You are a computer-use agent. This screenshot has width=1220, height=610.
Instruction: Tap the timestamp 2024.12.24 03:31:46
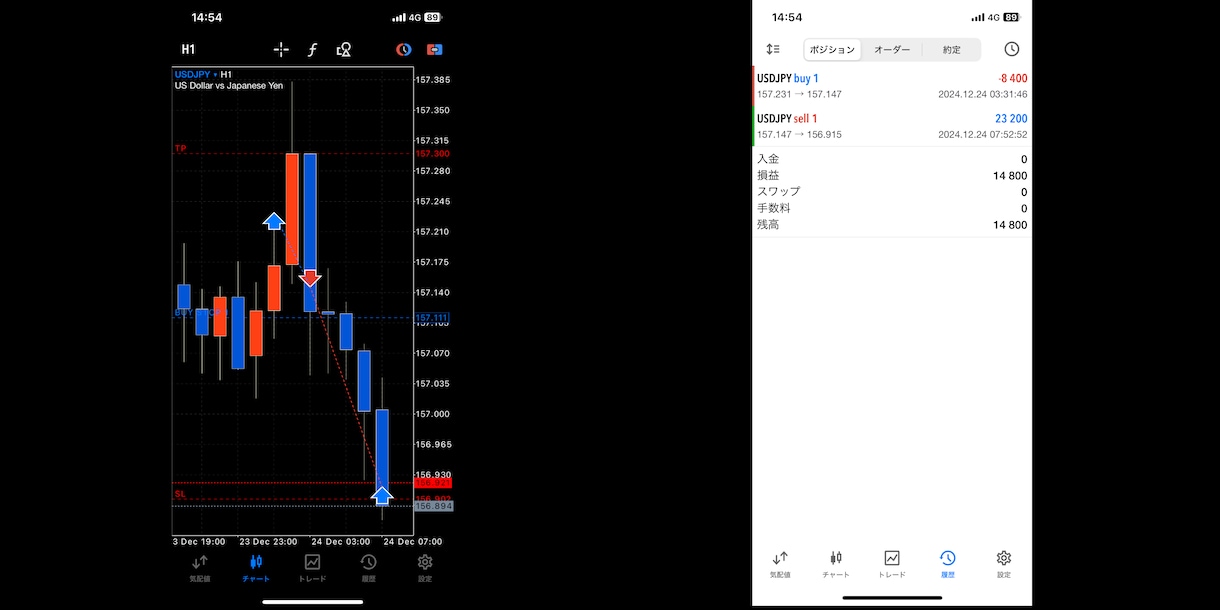pyautogui.click(x=983, y=94)
